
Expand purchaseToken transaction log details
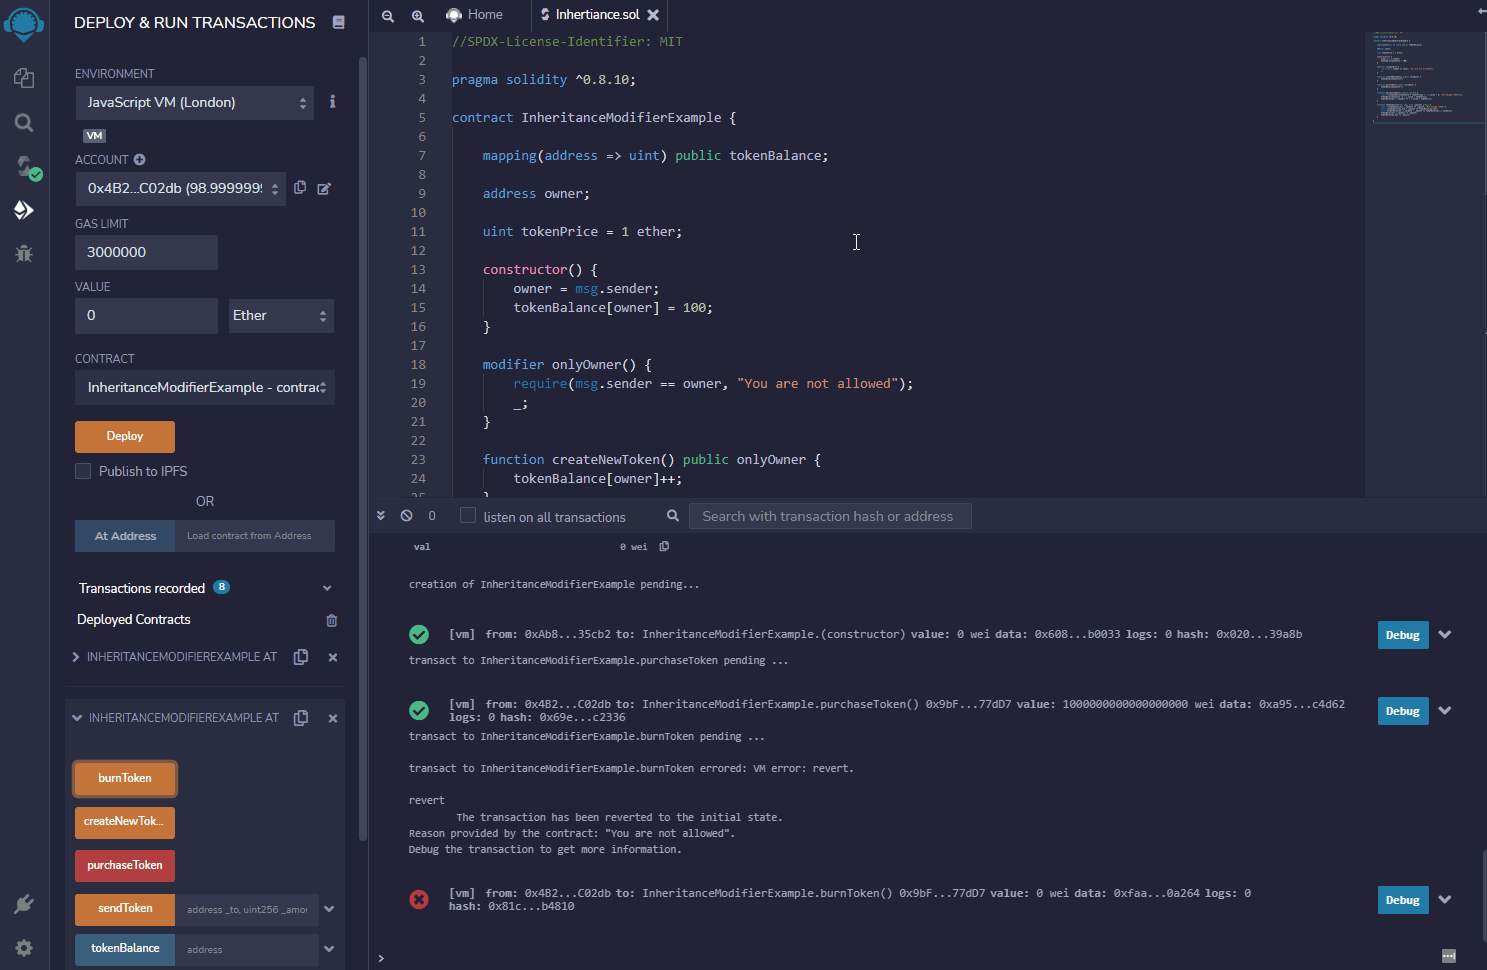tap(1445, 710)
